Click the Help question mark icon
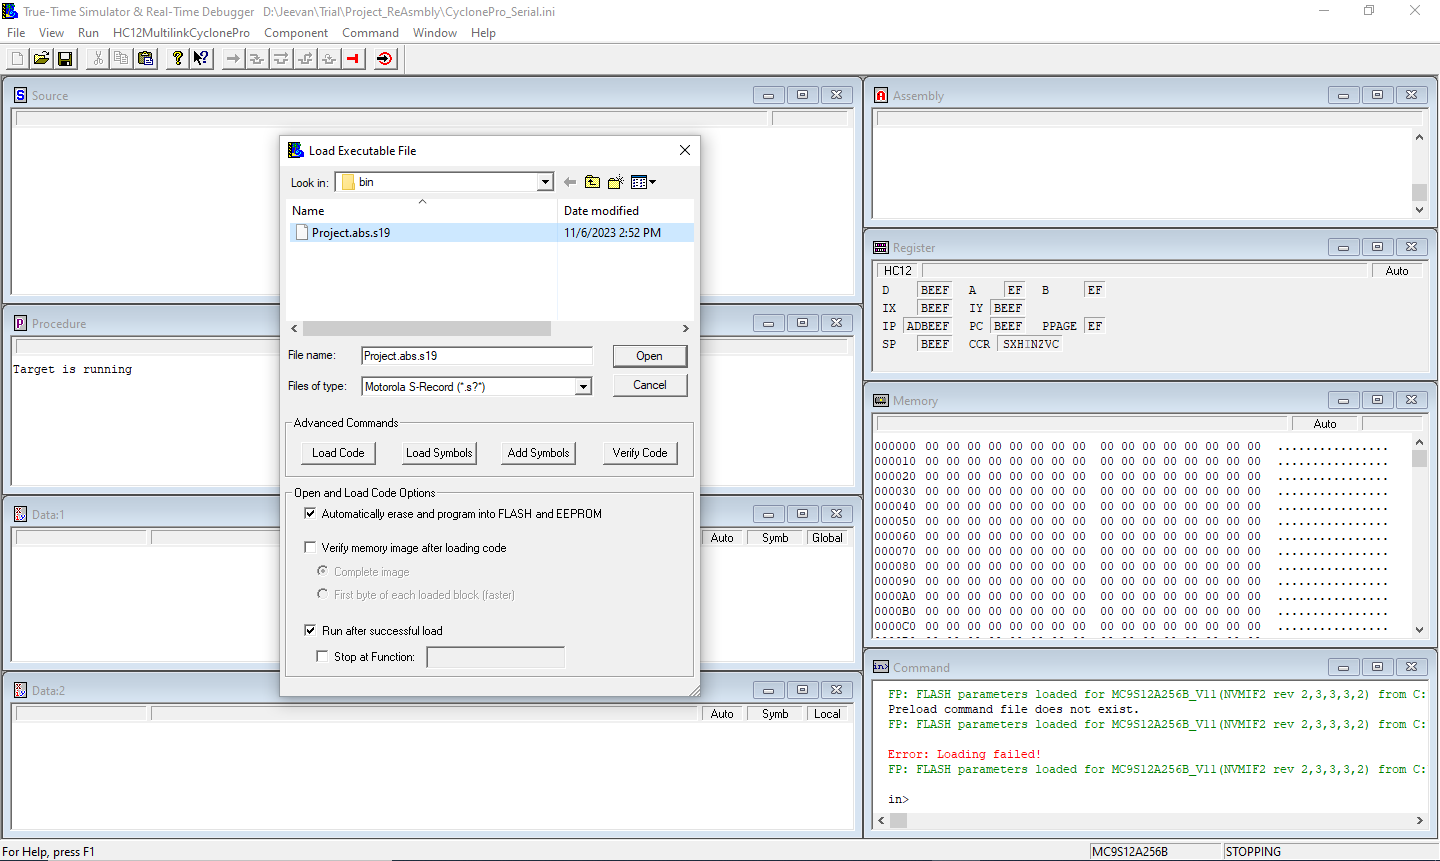Viewport: 1440px width, 861px height. 177,58
